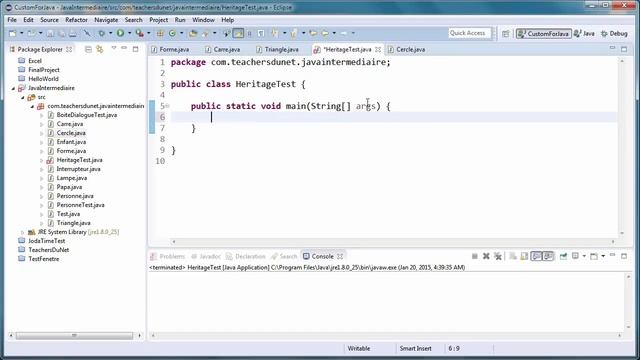Click the Quick Access search field

469,33
